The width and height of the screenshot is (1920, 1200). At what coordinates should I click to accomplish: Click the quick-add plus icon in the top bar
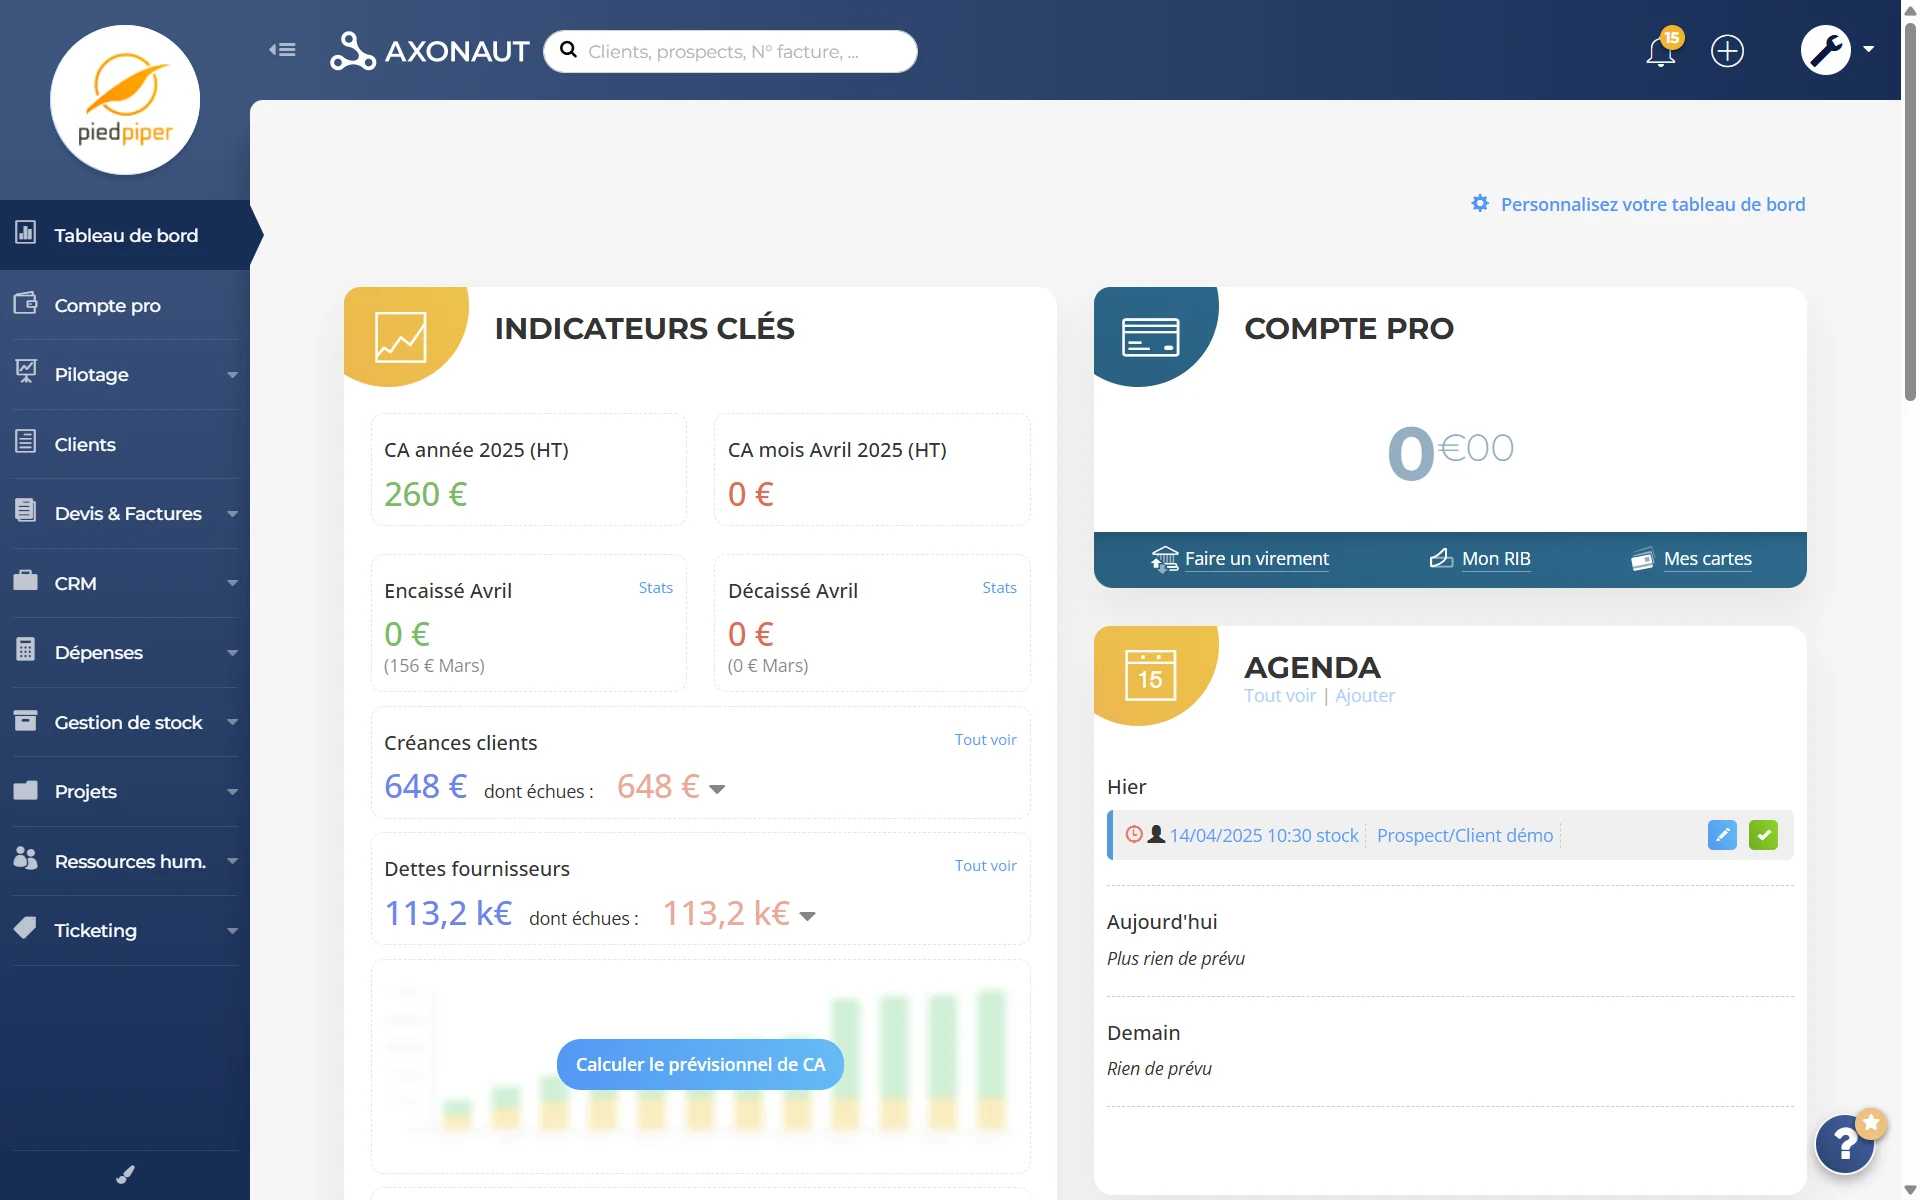pyautogui.click(x=1727, y=51)
